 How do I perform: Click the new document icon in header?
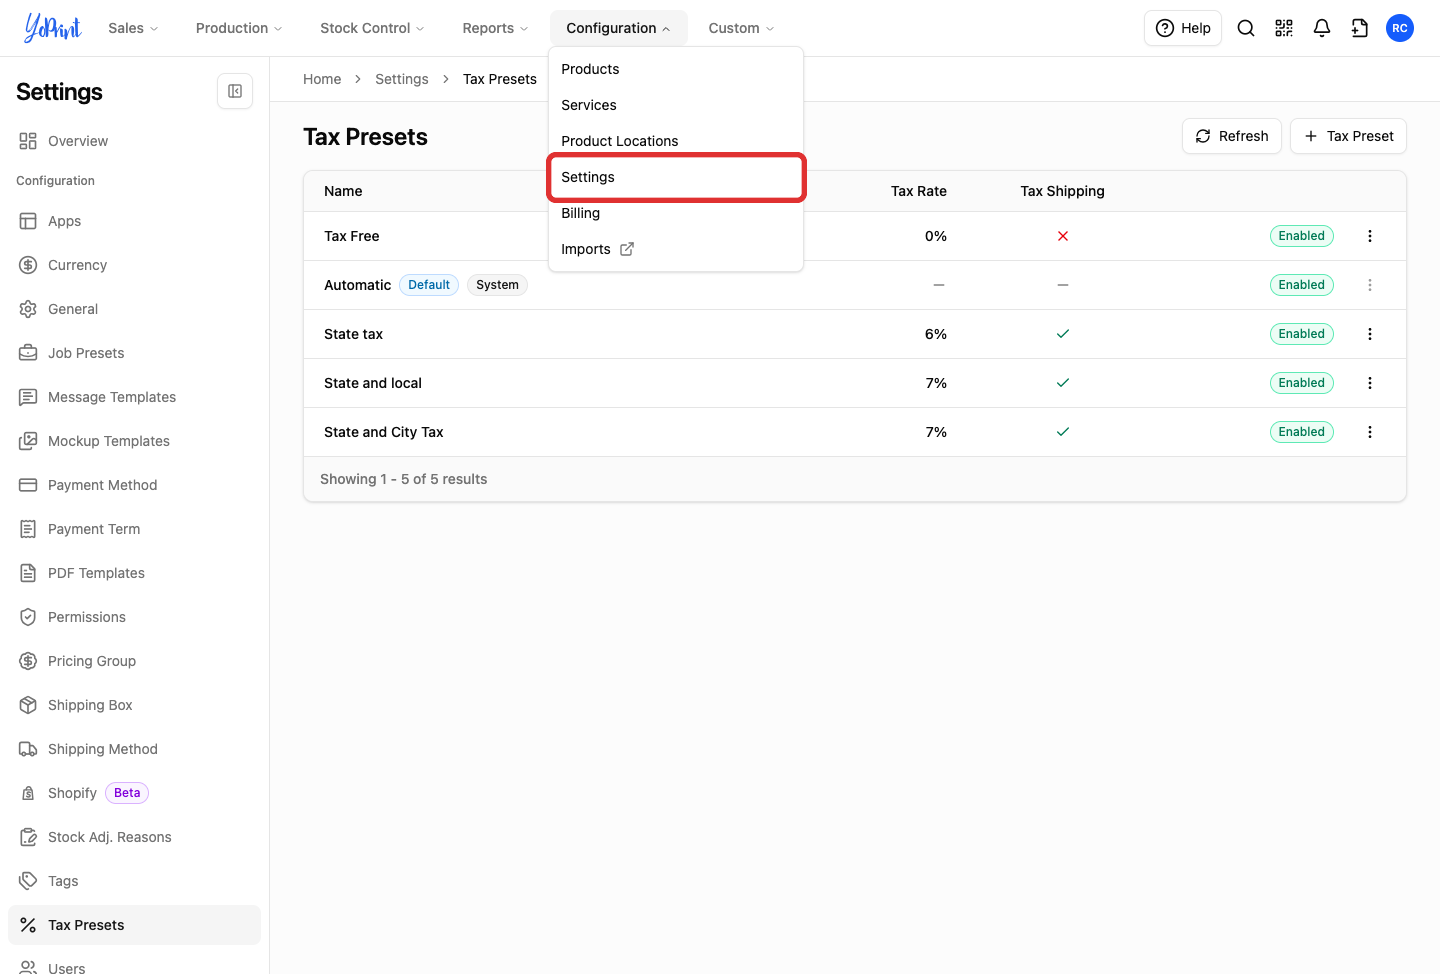coord(1360,28)
